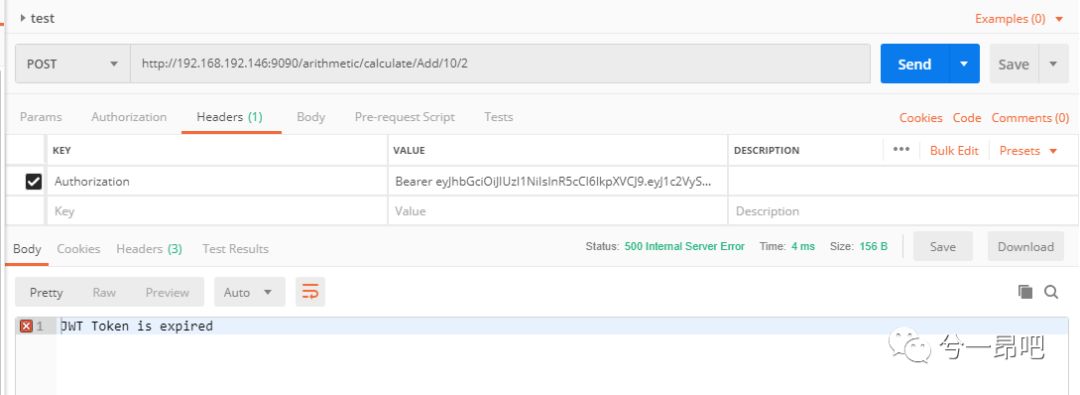This screenshot has height=395, width=1080.
Task: Open response search with magnifier icon
Action: (1051, 292)
